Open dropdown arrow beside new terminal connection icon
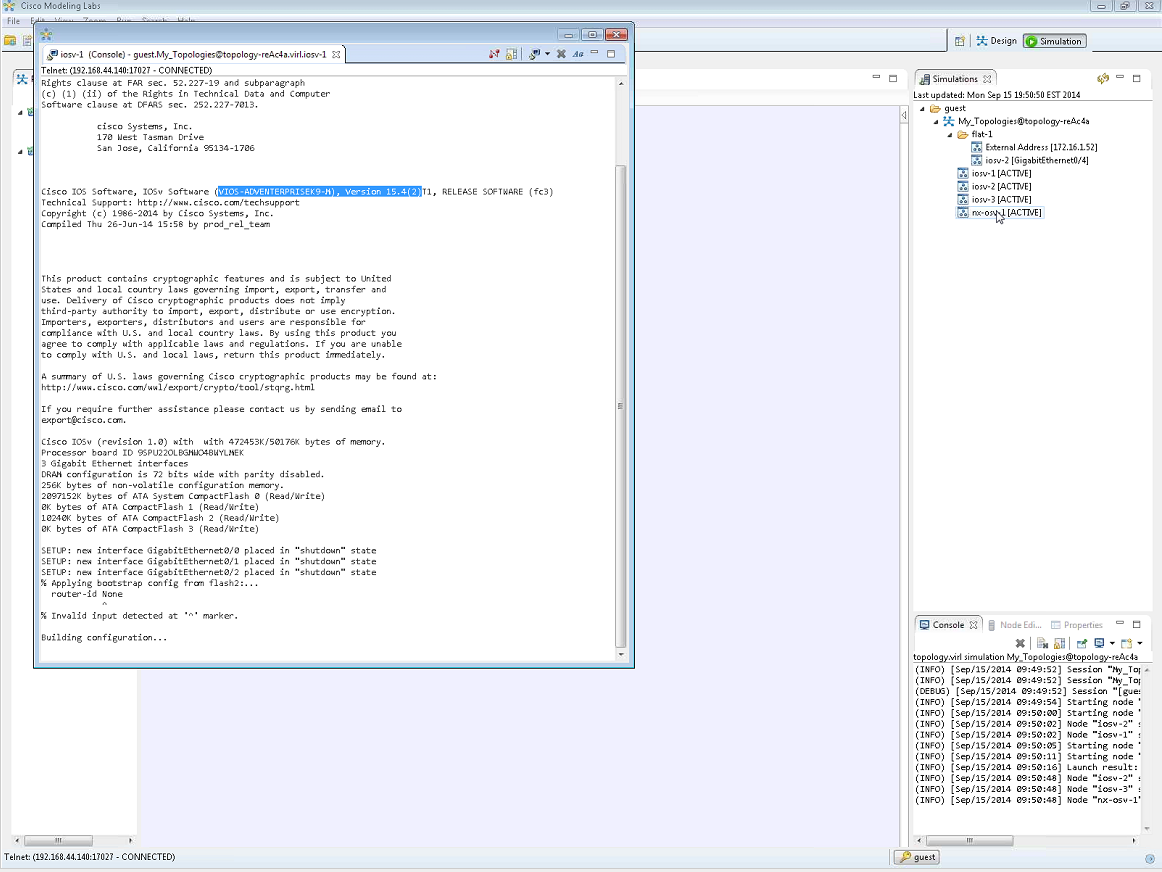 pyautogui.click(x=548, y=54)
